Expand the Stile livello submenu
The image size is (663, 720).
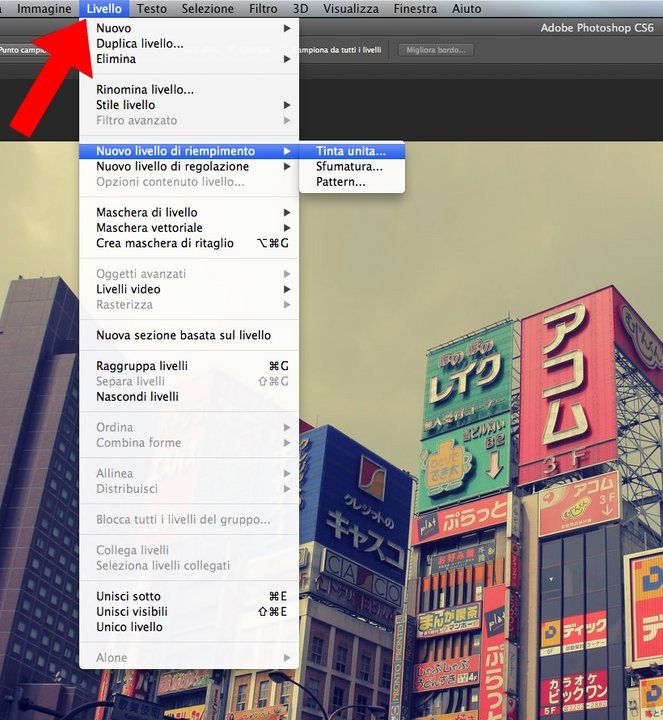point(189,105)
